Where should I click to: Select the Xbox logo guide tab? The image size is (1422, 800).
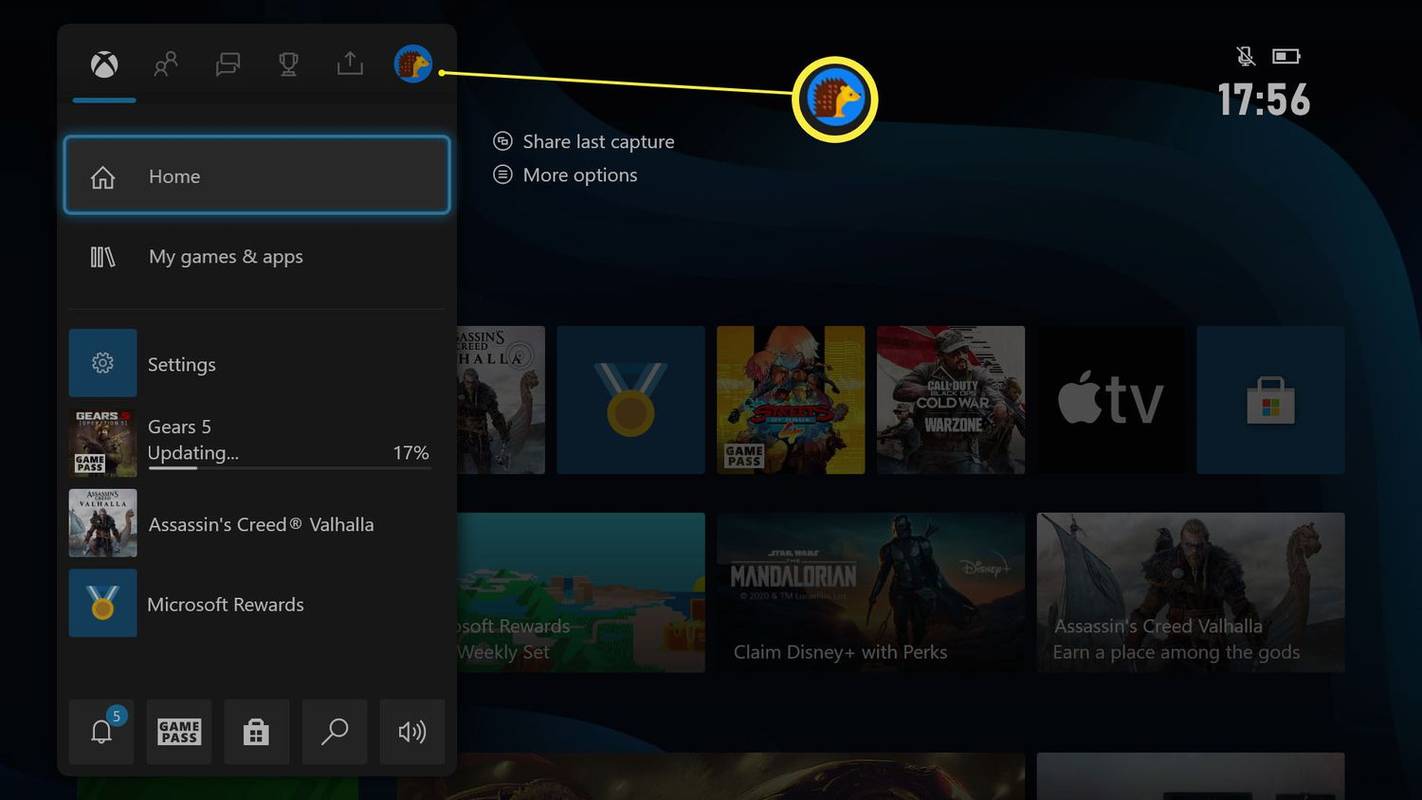tap(104, 65)
